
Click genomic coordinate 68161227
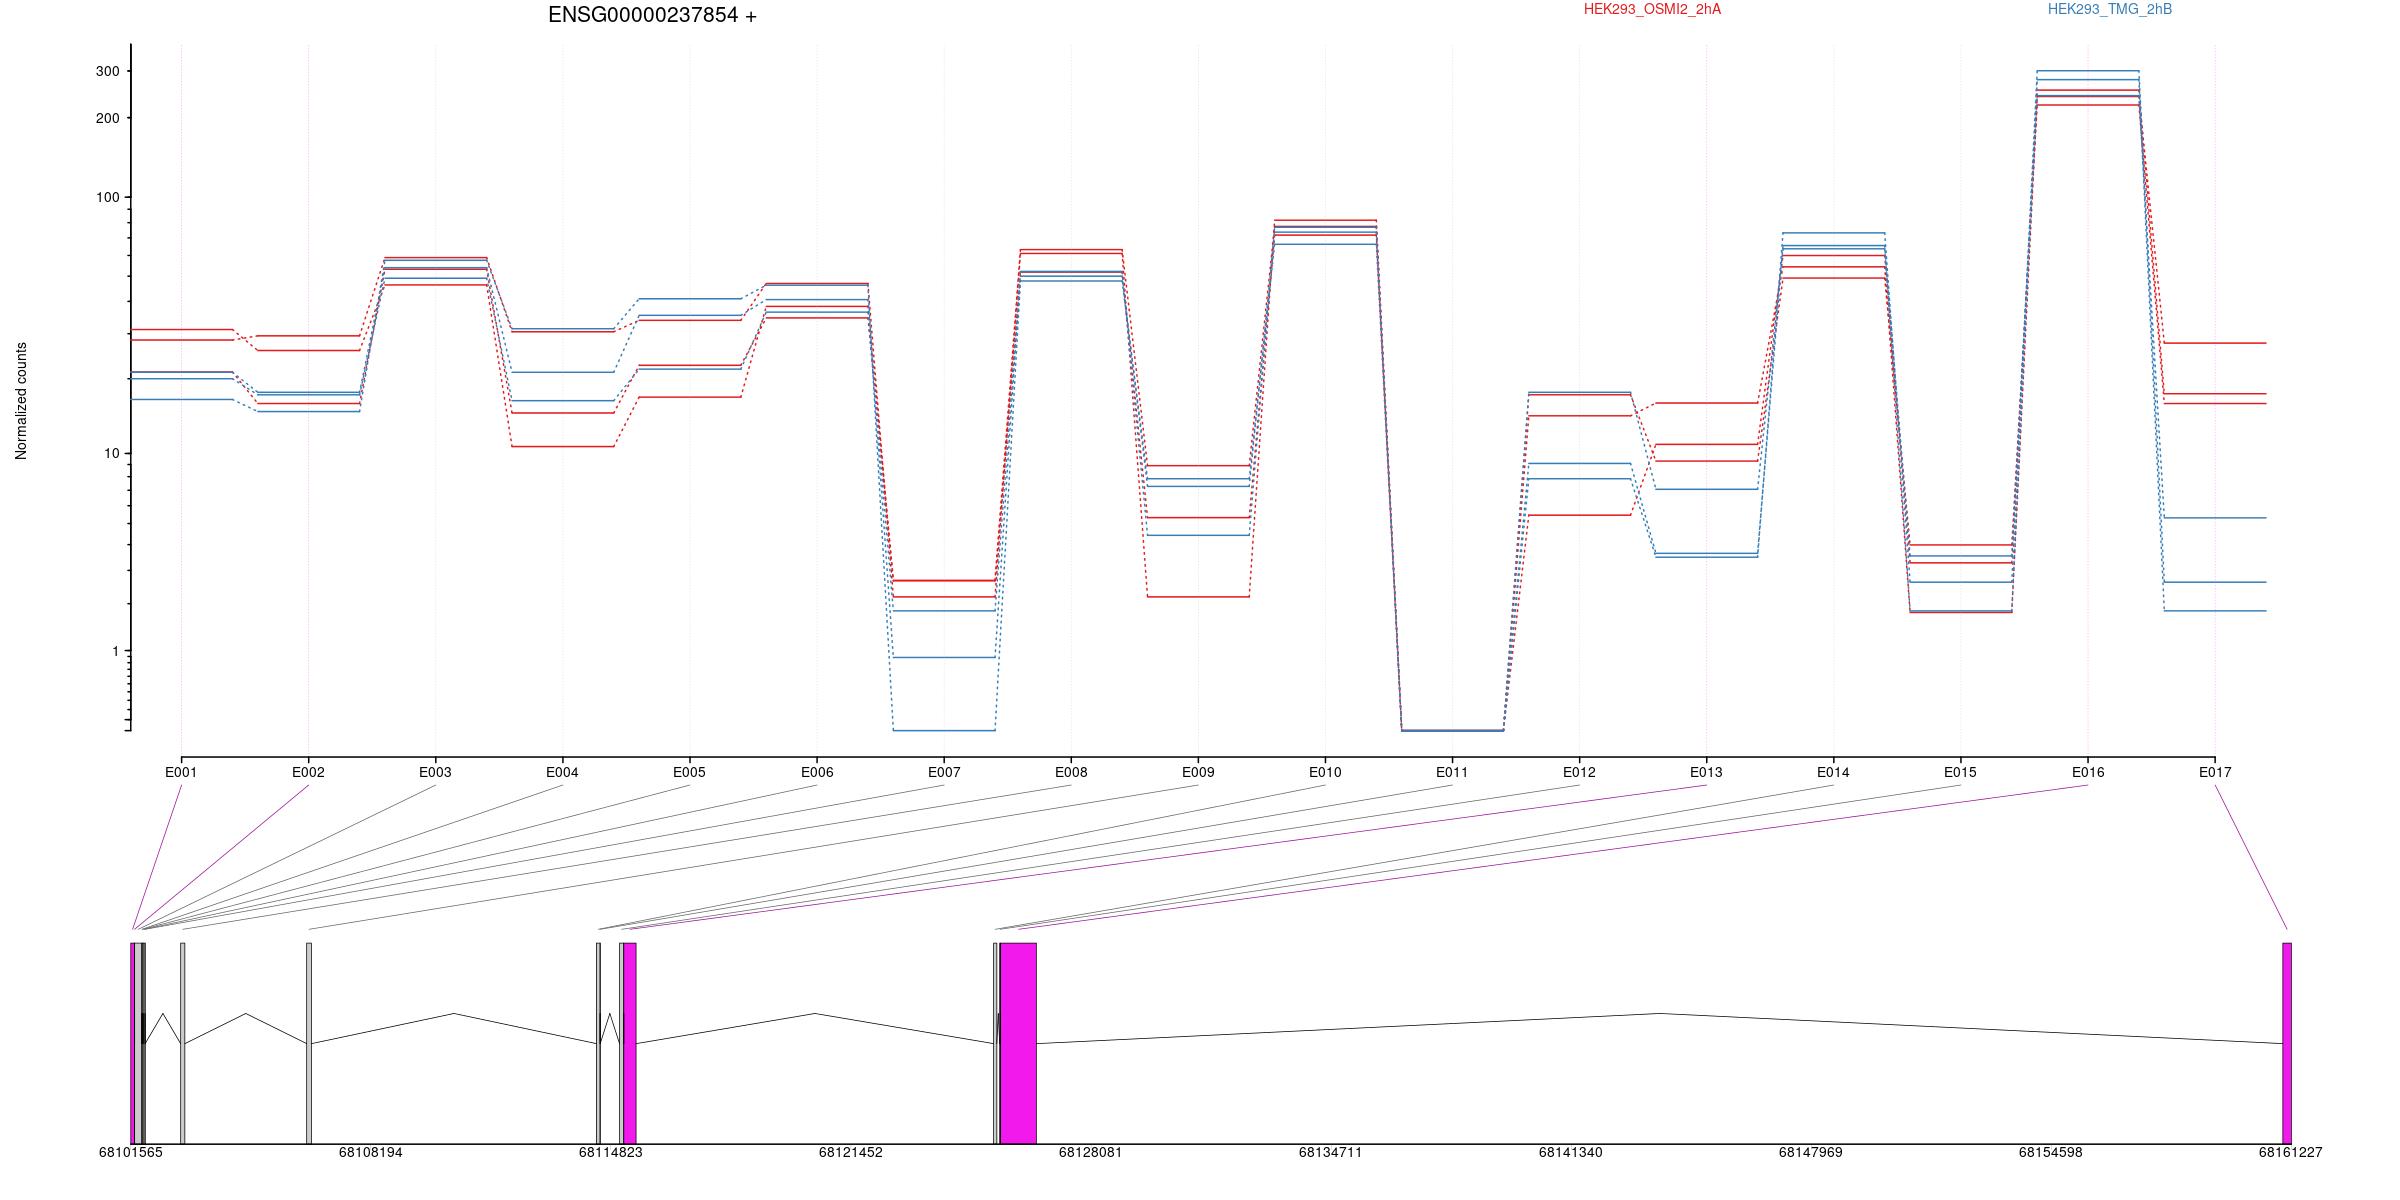(2291, 1152)
